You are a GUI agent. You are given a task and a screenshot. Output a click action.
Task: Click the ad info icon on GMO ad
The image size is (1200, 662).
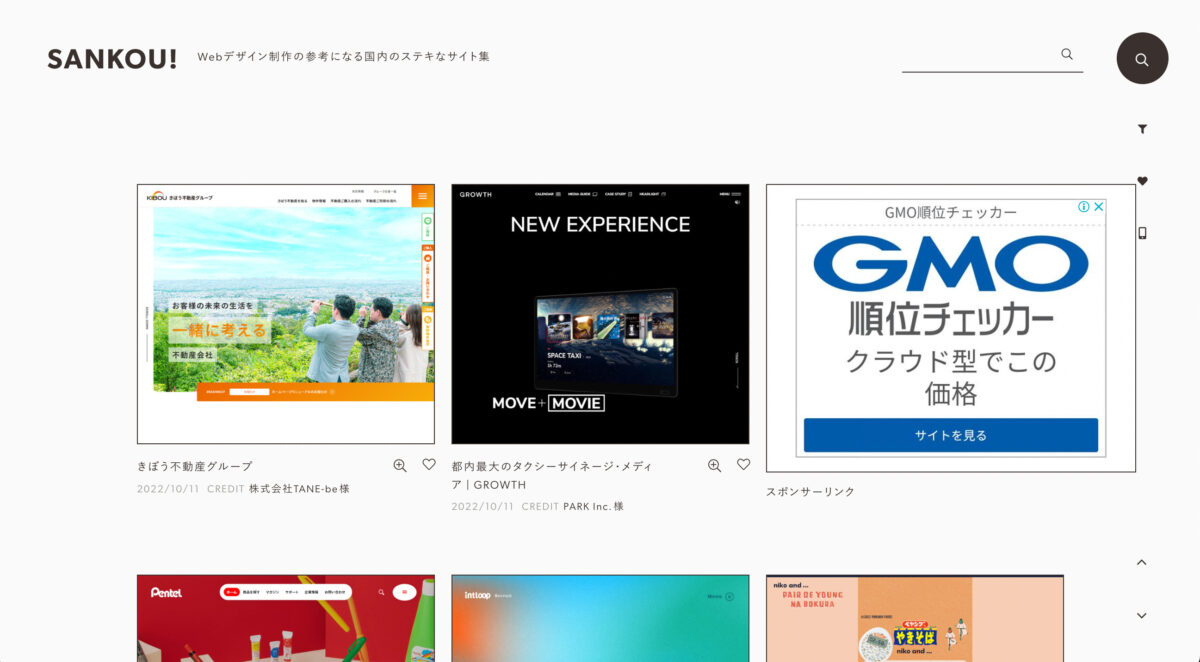point(1083,207)
